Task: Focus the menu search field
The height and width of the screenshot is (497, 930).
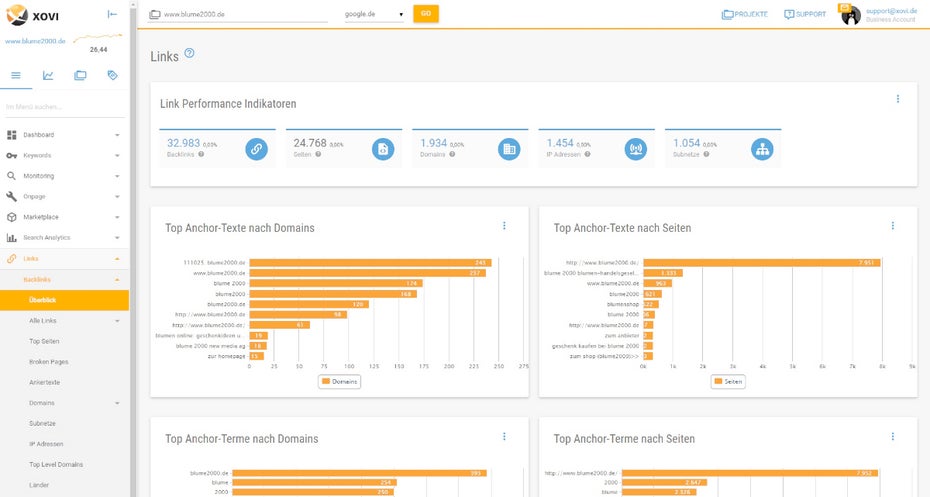Action: click(x=65, y=107)
